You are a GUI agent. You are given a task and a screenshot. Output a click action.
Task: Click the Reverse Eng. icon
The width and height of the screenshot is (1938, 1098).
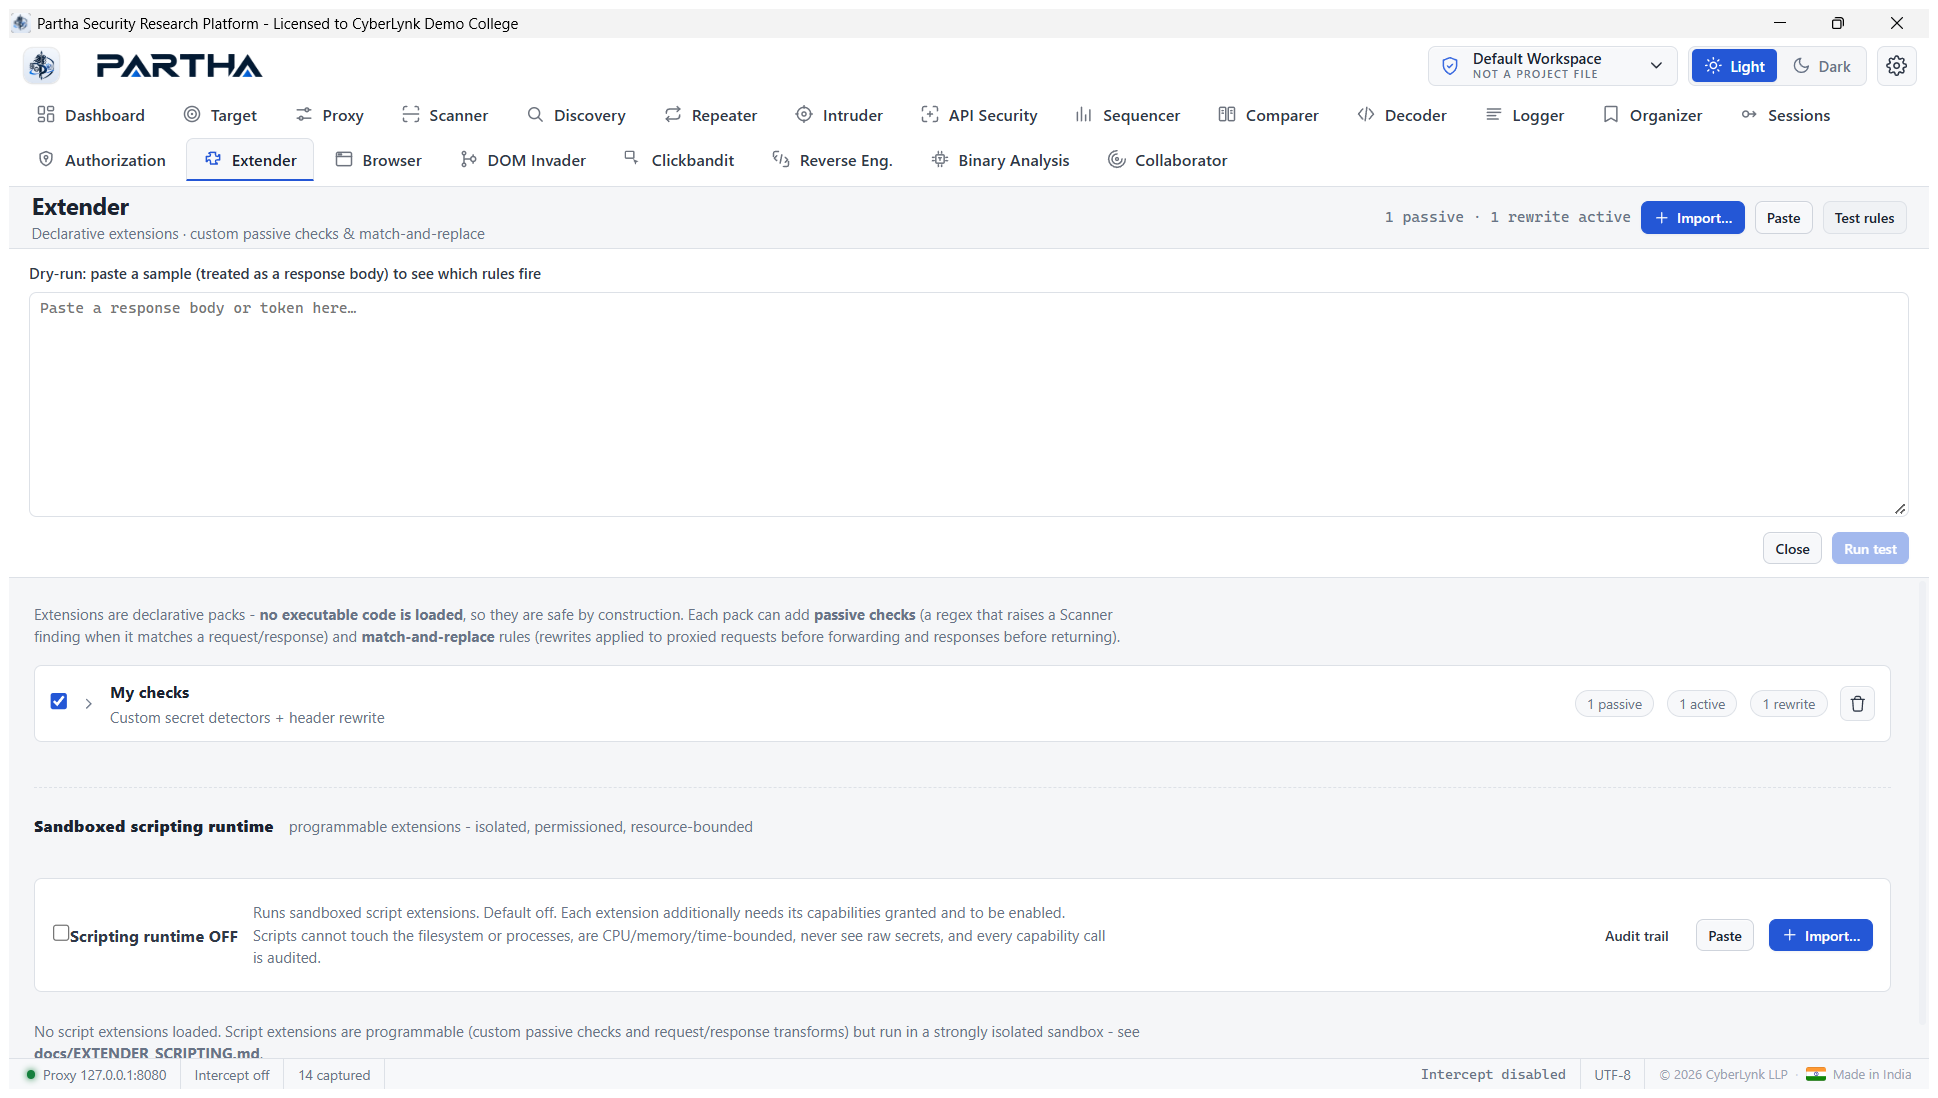point(781,160)
